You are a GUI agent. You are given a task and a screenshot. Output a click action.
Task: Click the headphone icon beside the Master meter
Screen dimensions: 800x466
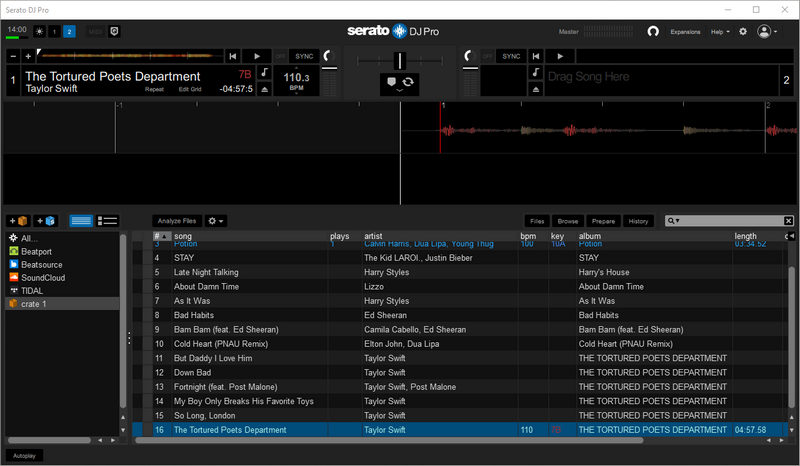(653, 32)
